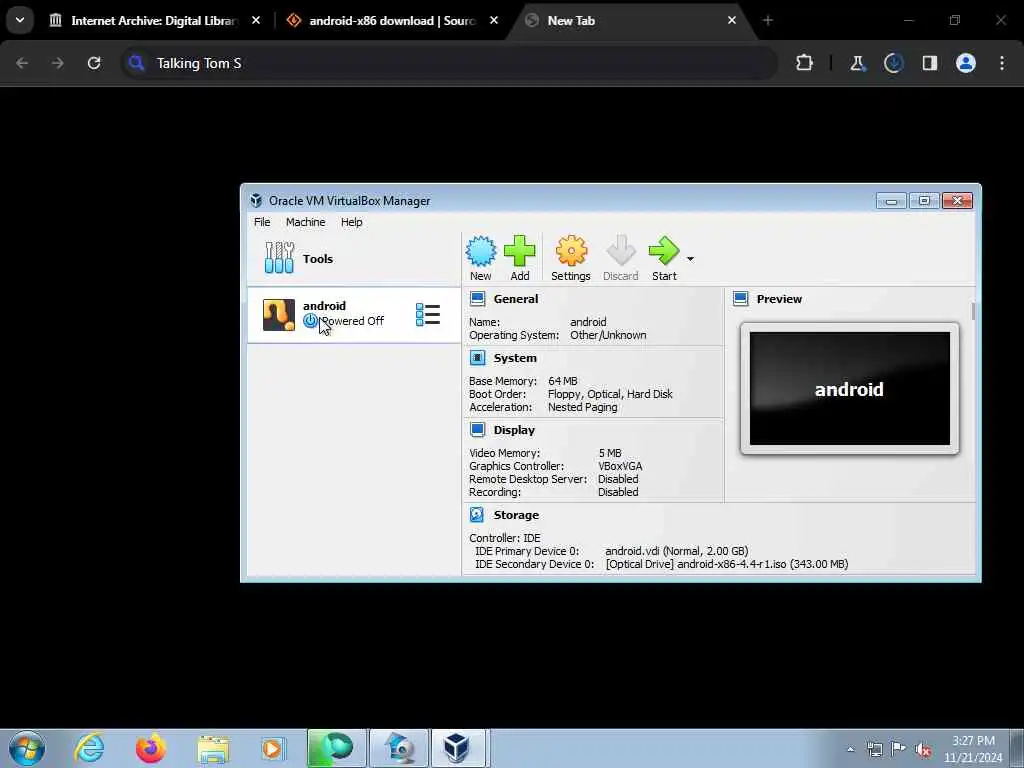This screenshot has width=1024, height=768.
Task: Click the Boot Order value text
Action: [610, 394]
